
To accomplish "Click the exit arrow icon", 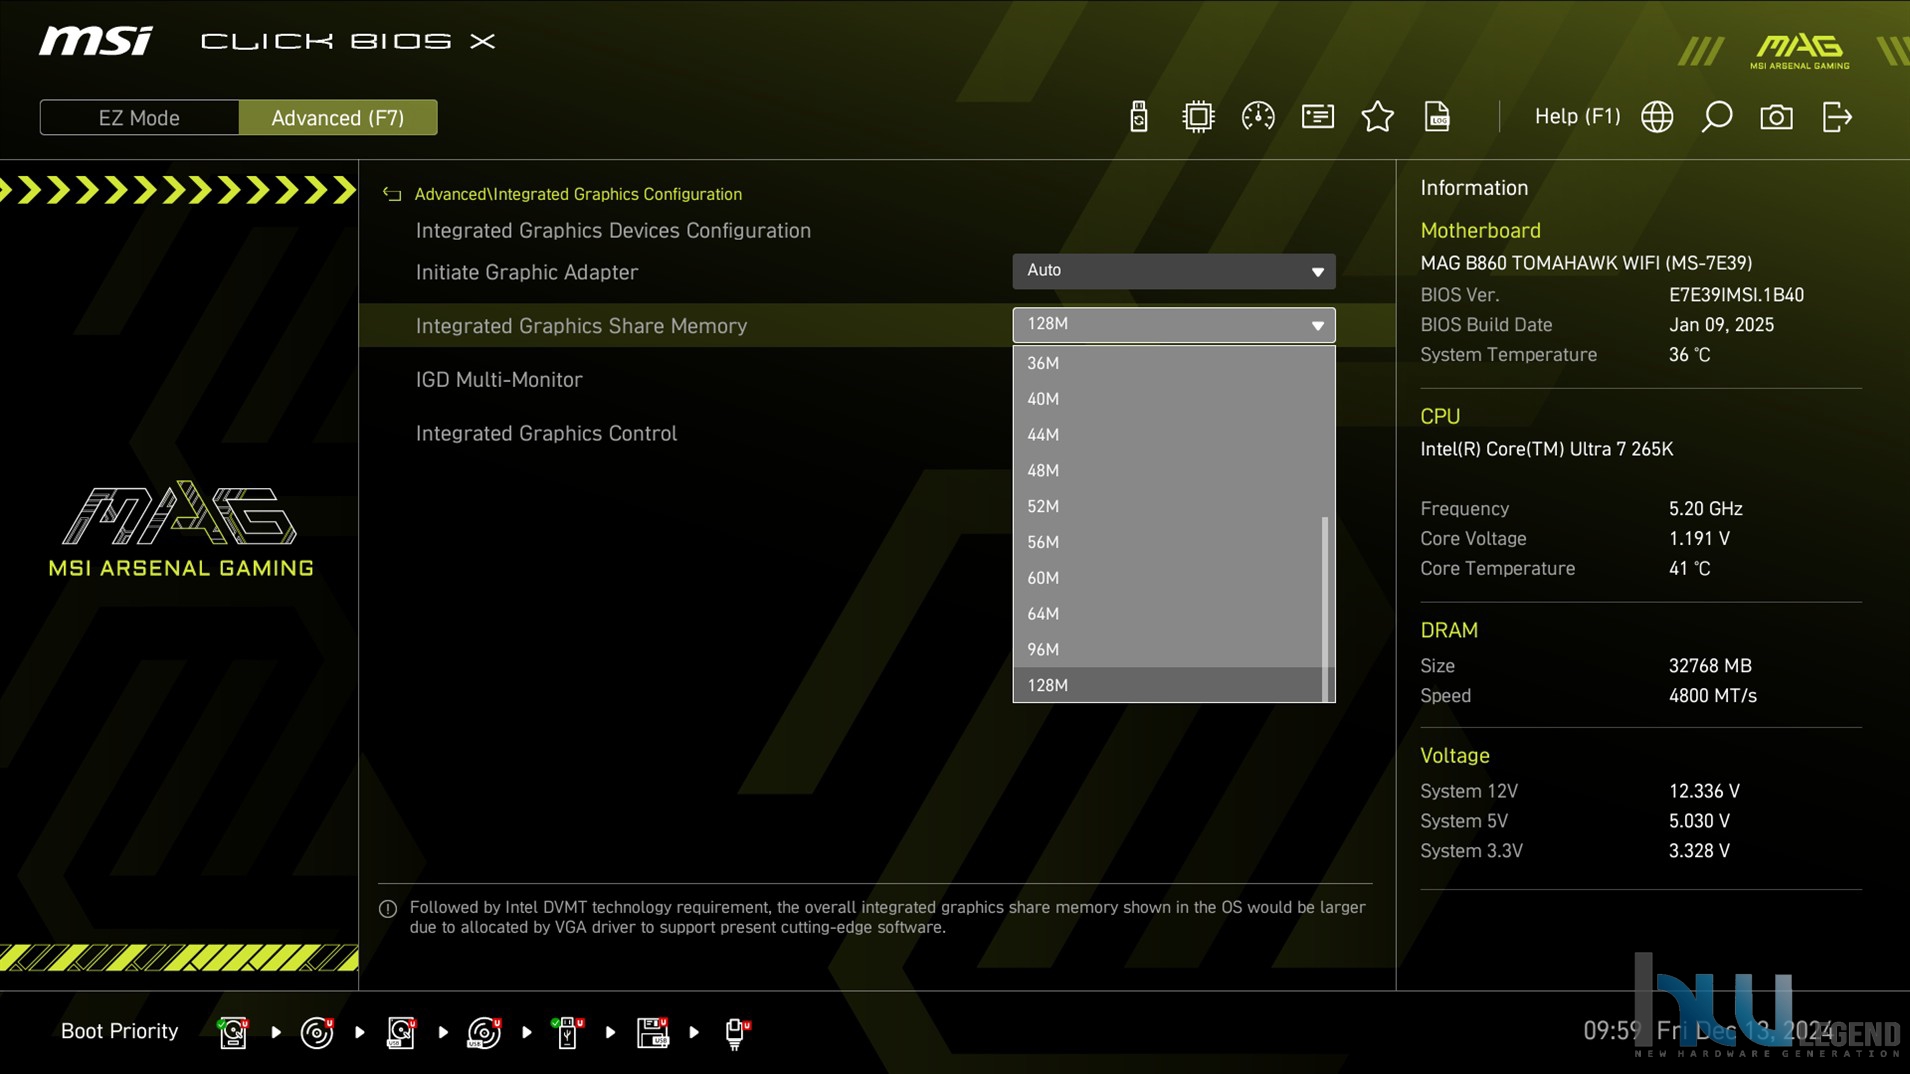I will (1837, 117).
